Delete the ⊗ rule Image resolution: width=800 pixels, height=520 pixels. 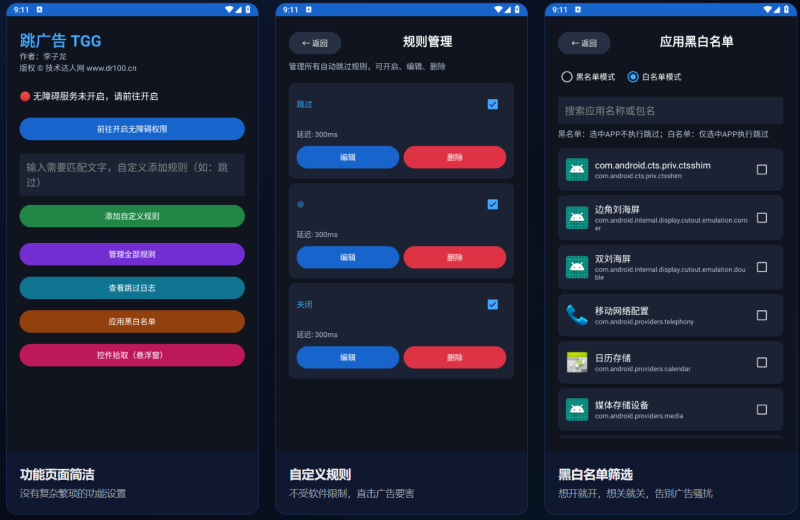point(455,257)
